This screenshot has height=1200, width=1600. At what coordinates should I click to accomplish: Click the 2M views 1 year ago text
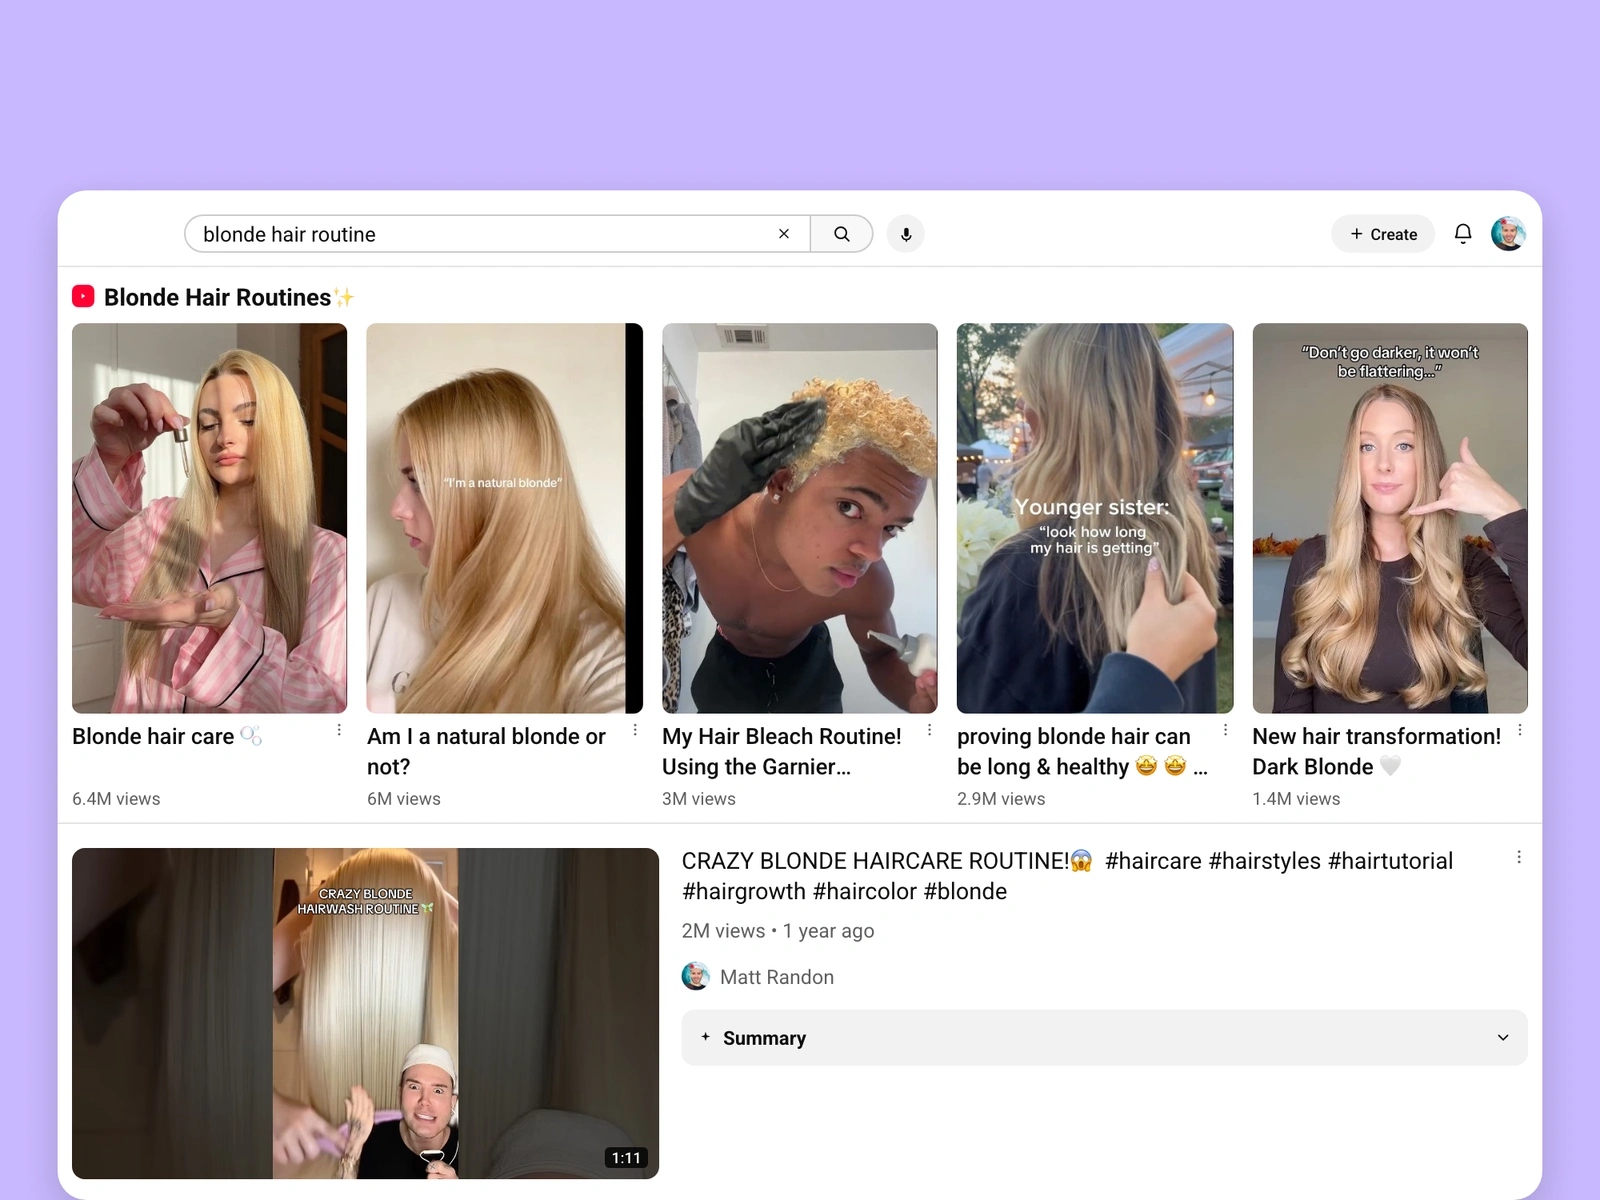[778, 931]
